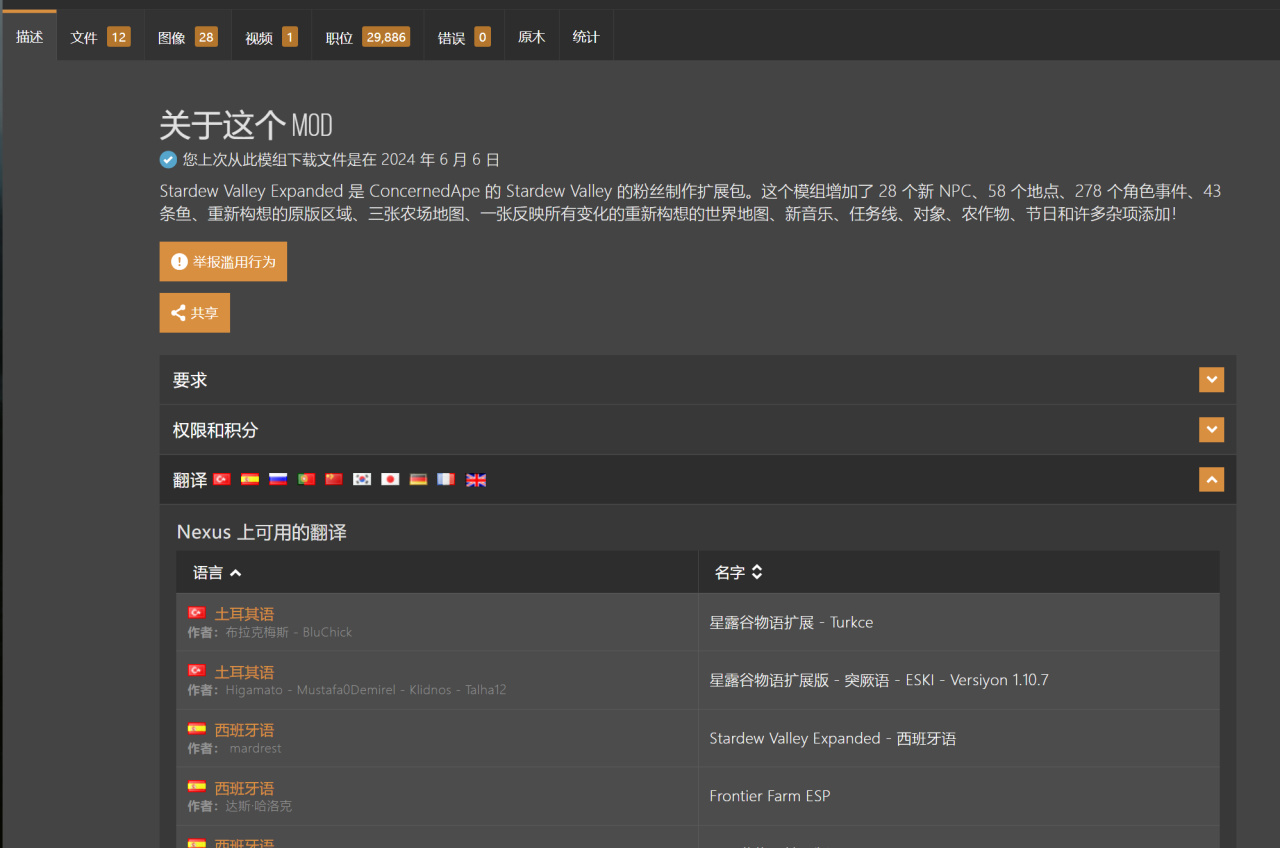Click the 举报滥用行为 button
The height and width of the screenshot is (848, 1280).
coord(223,261)
